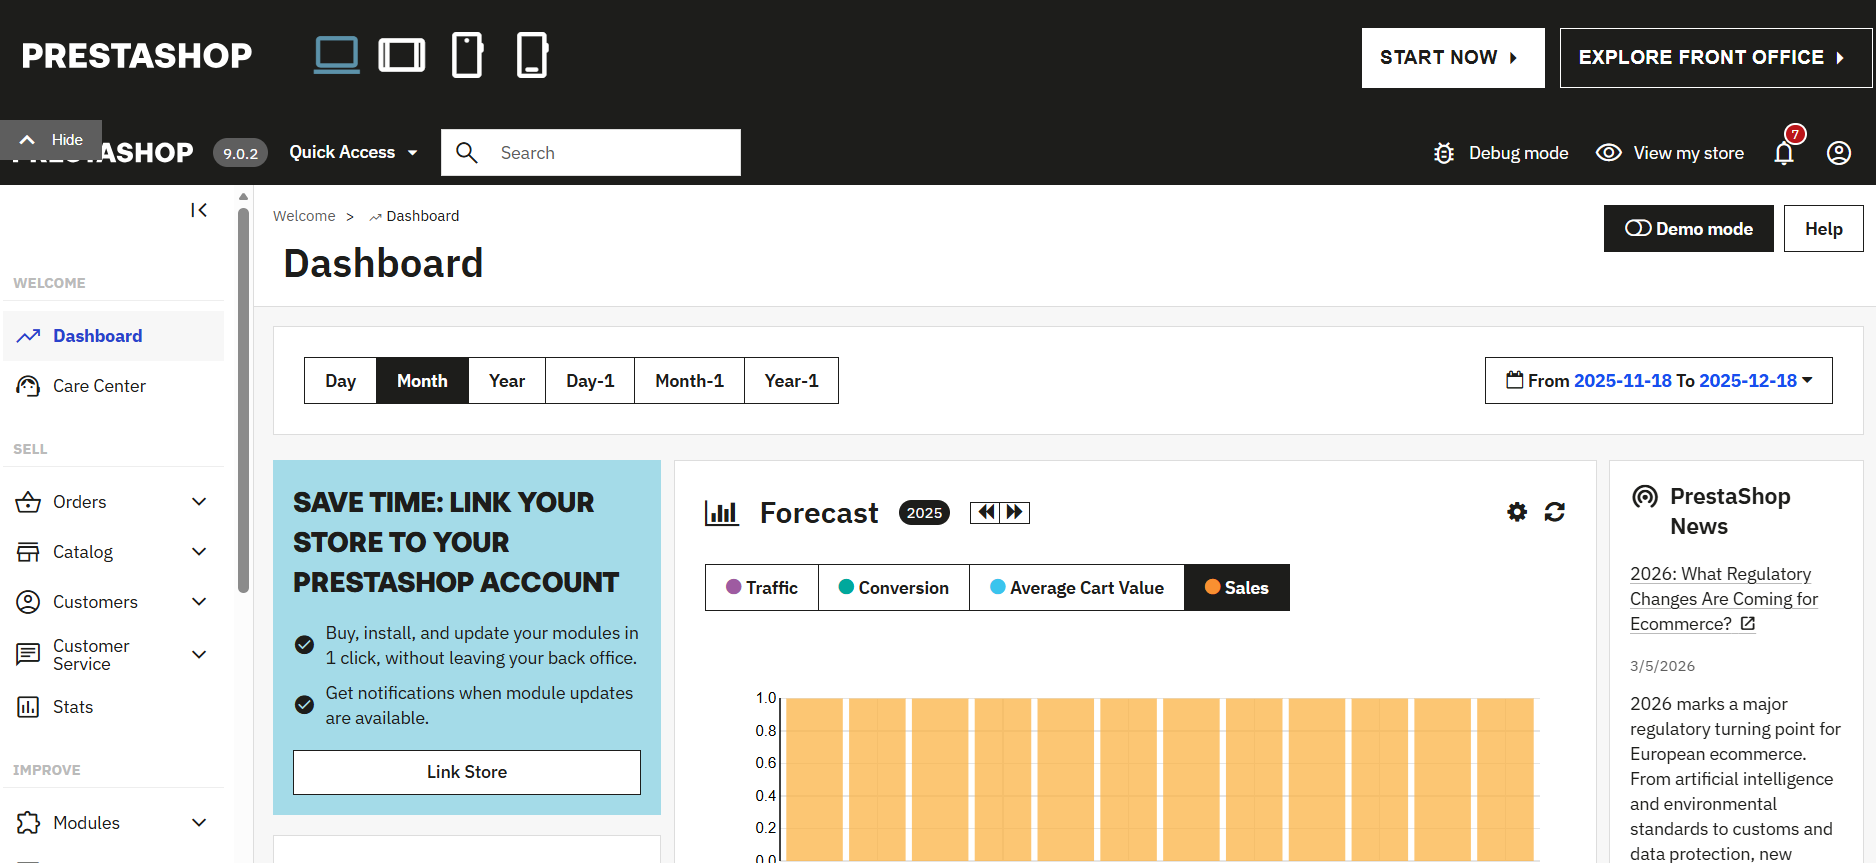
Task: Click the calendar icon in date range
Action: coord(1515,380)
